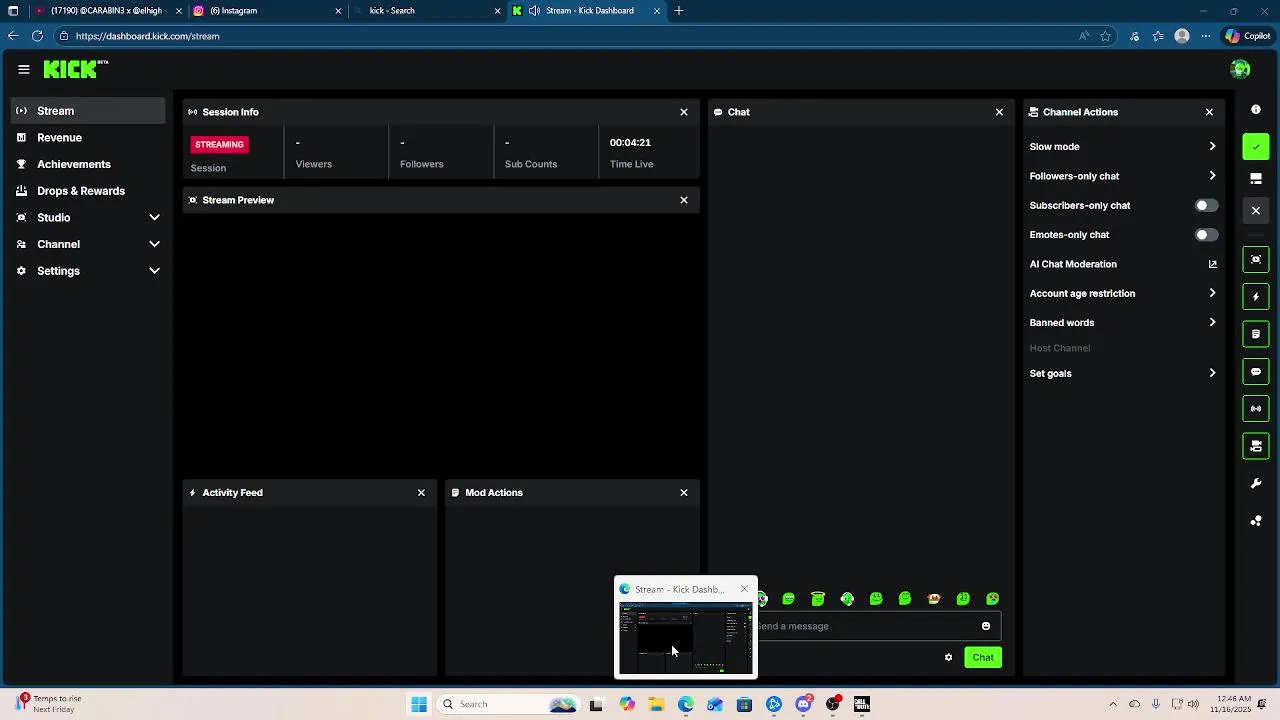Image resolution: width=1280 pixels, height=720 pixels.
Task: Open AI Chat Moderation external link icon
Action: pyautogui.click(x=1212, y=264)
